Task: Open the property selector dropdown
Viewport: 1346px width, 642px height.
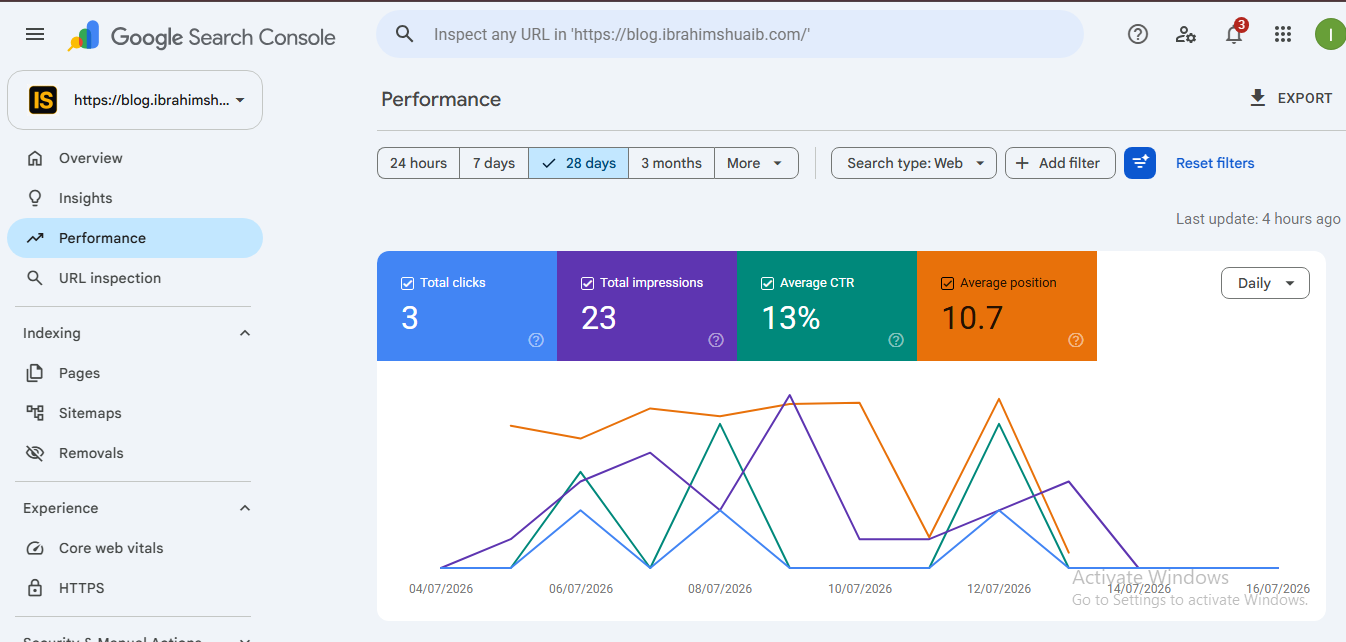Action: [135, 100]
